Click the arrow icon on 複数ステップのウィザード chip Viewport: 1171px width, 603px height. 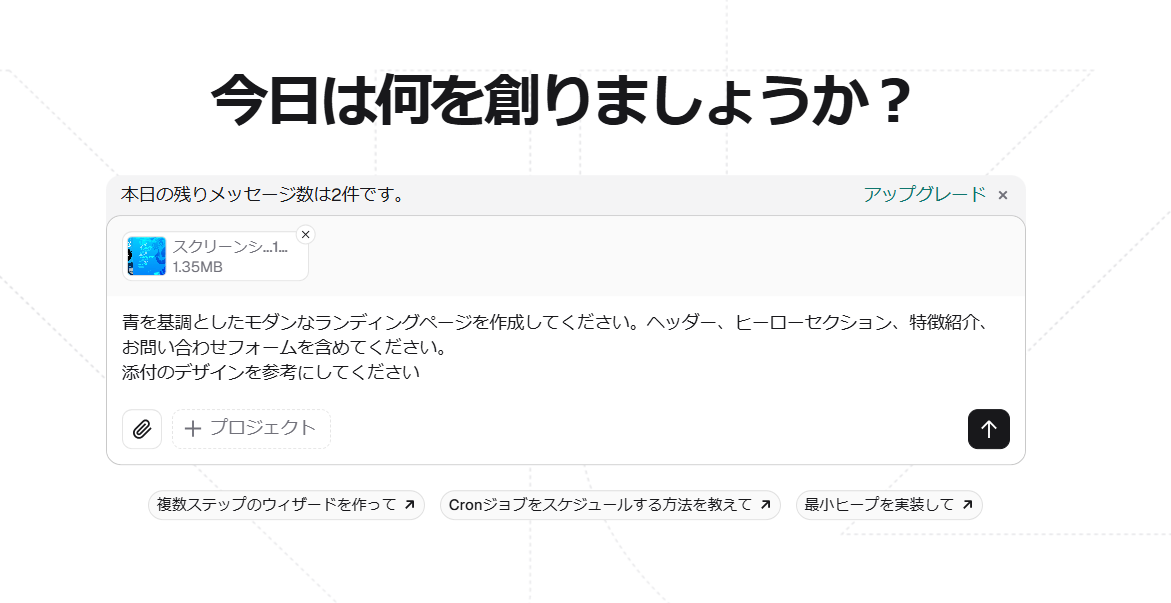point(409,505)
